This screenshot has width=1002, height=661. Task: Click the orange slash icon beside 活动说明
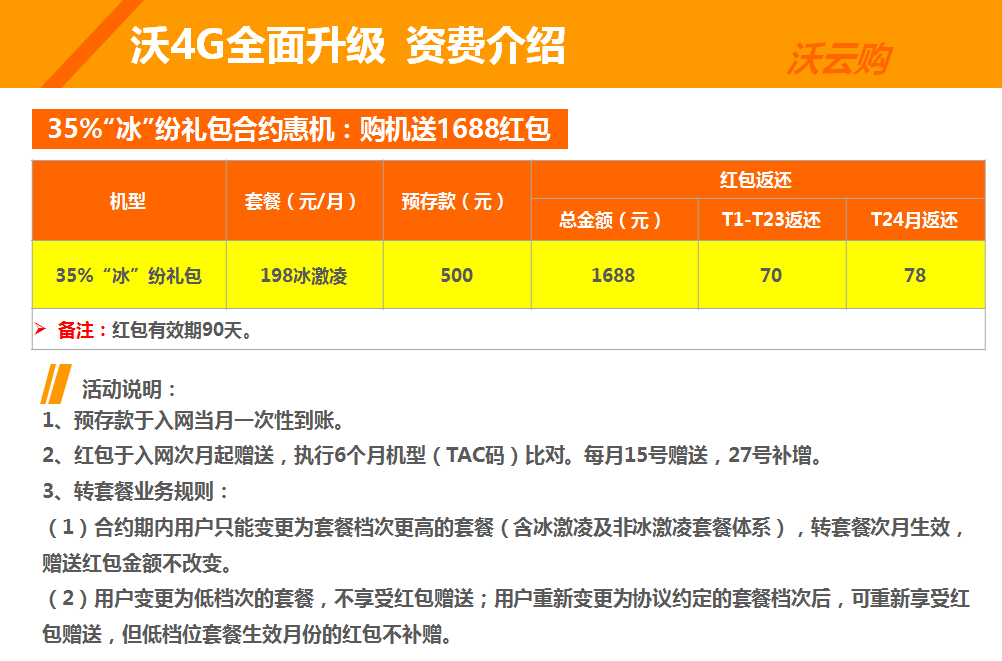[x=56, y=384]
